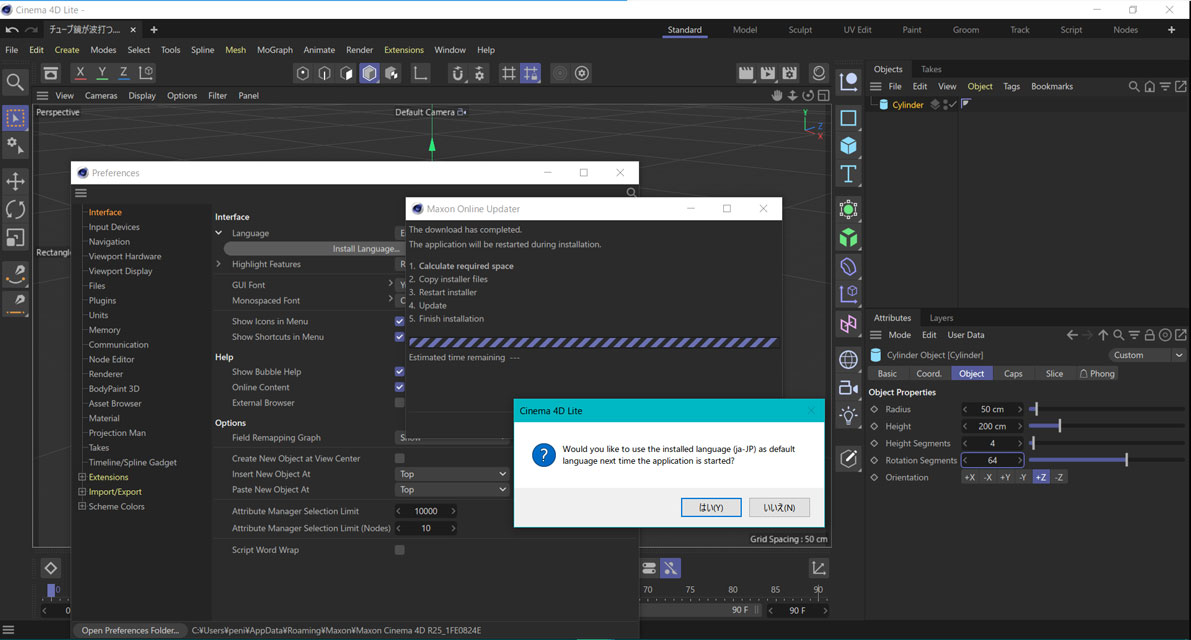The width and height of the screenshot is (1191, 640).
Task: Click the Cylinder's Phong tag icon
Action: click(966, 104)
